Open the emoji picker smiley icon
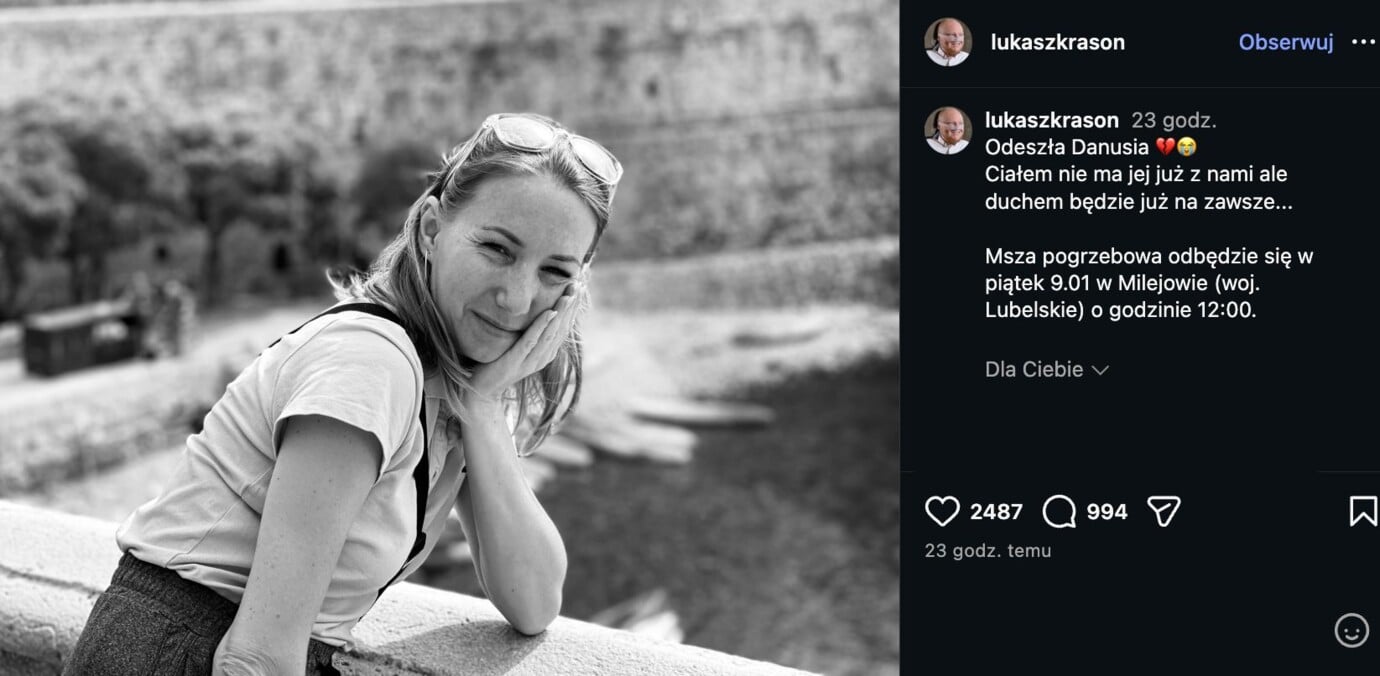The image size is (1380, 676). click(x=1353, y=631)
